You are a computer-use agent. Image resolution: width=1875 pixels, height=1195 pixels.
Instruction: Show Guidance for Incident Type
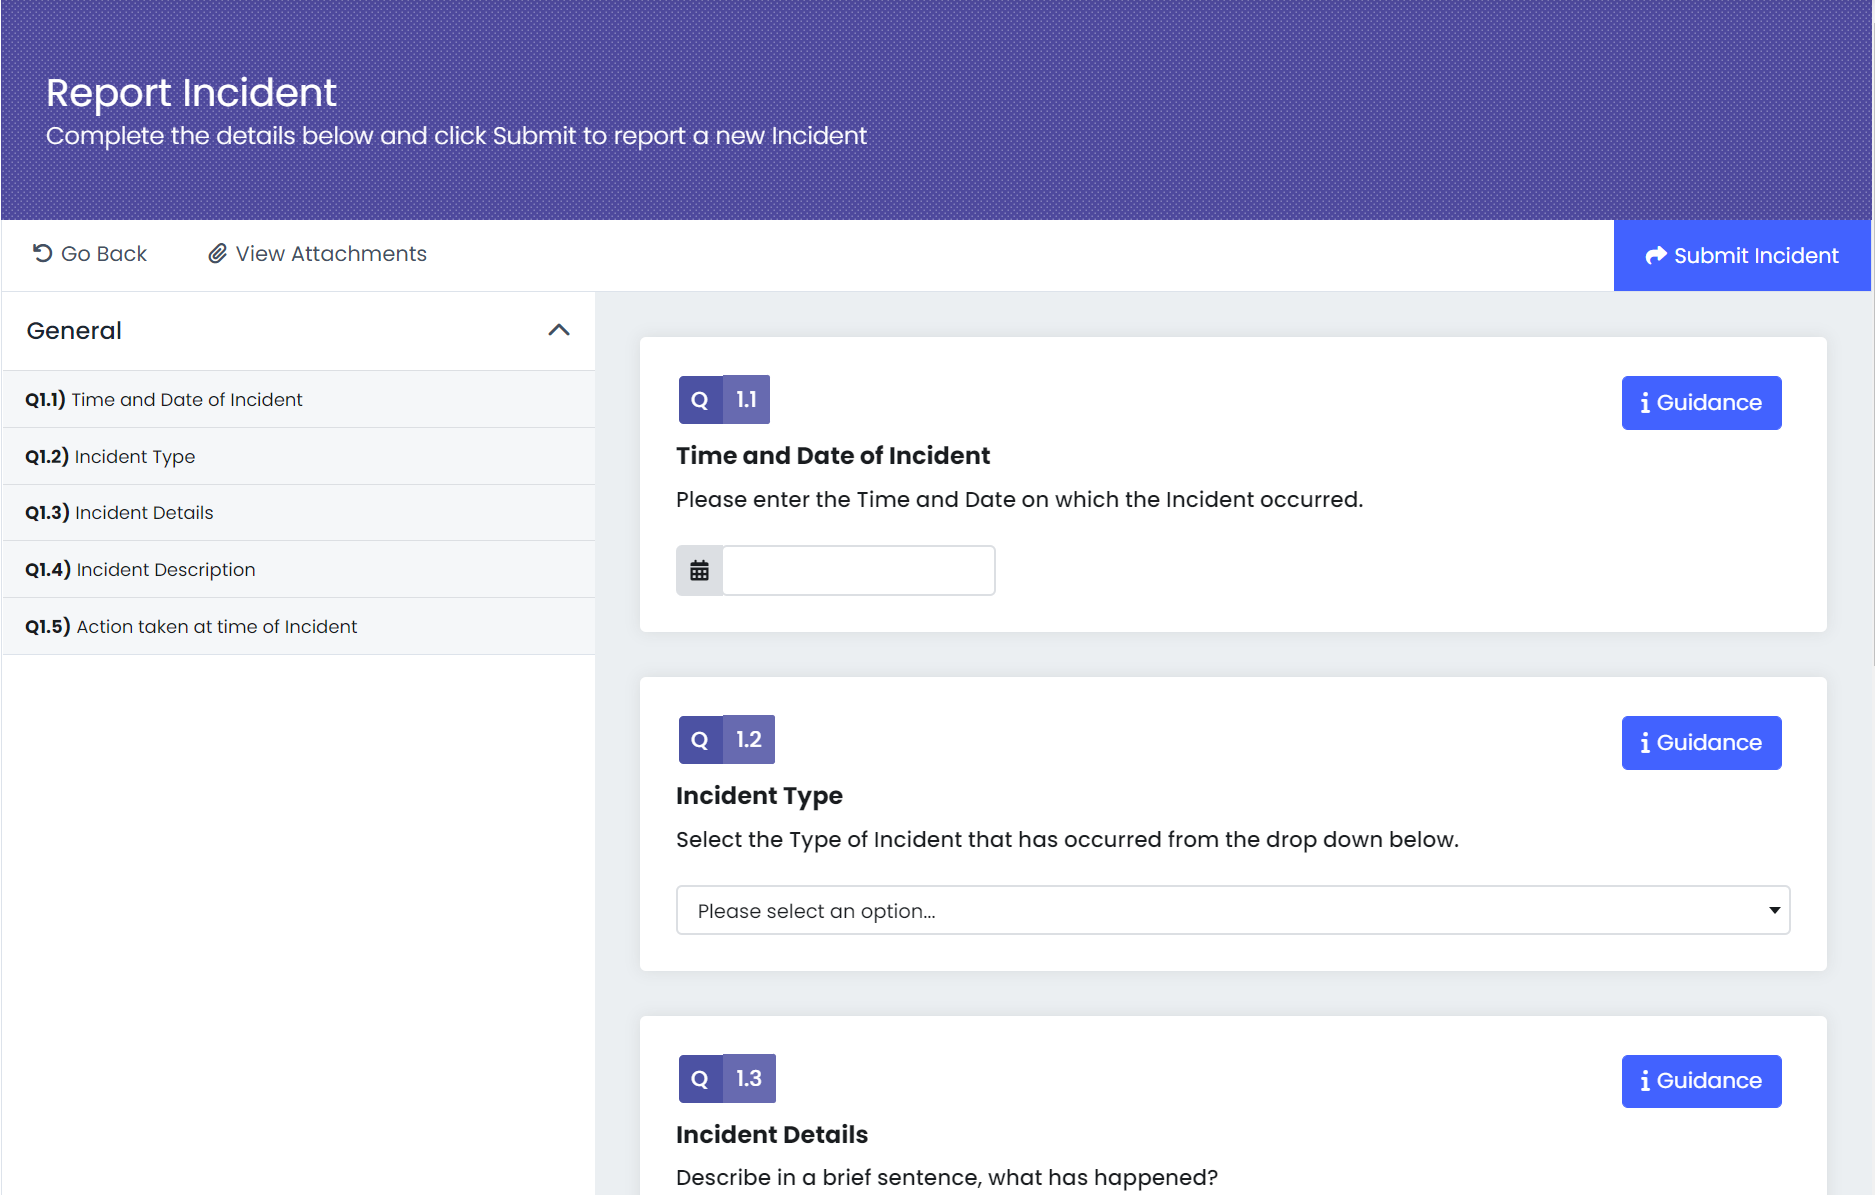1701,743
